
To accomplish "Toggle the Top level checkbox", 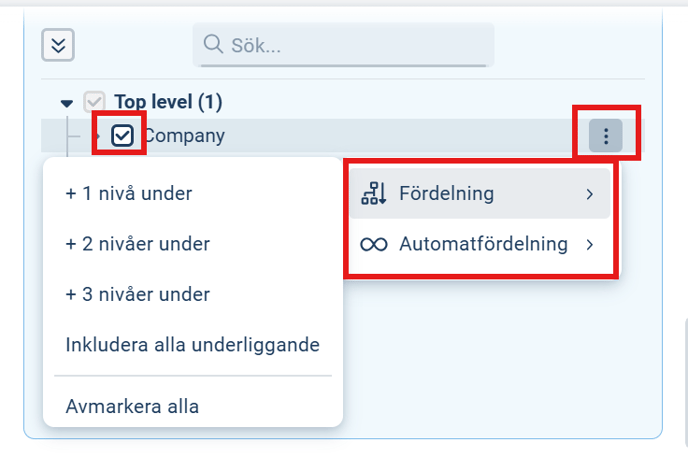I will 94,102.
